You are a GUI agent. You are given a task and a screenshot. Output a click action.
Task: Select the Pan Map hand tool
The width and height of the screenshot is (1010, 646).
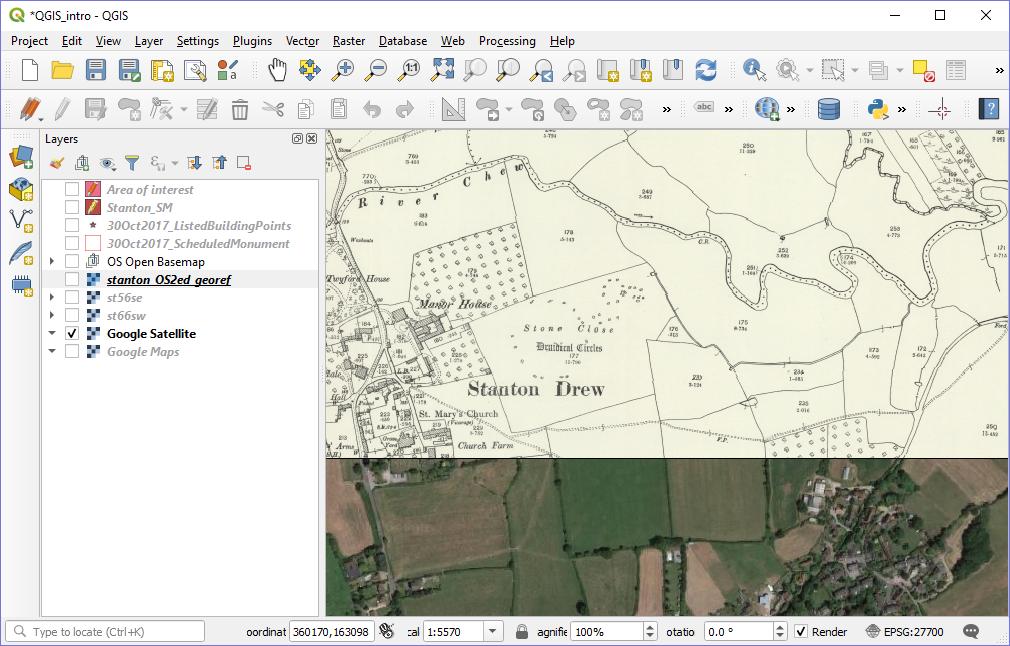[x=277, y=71]
